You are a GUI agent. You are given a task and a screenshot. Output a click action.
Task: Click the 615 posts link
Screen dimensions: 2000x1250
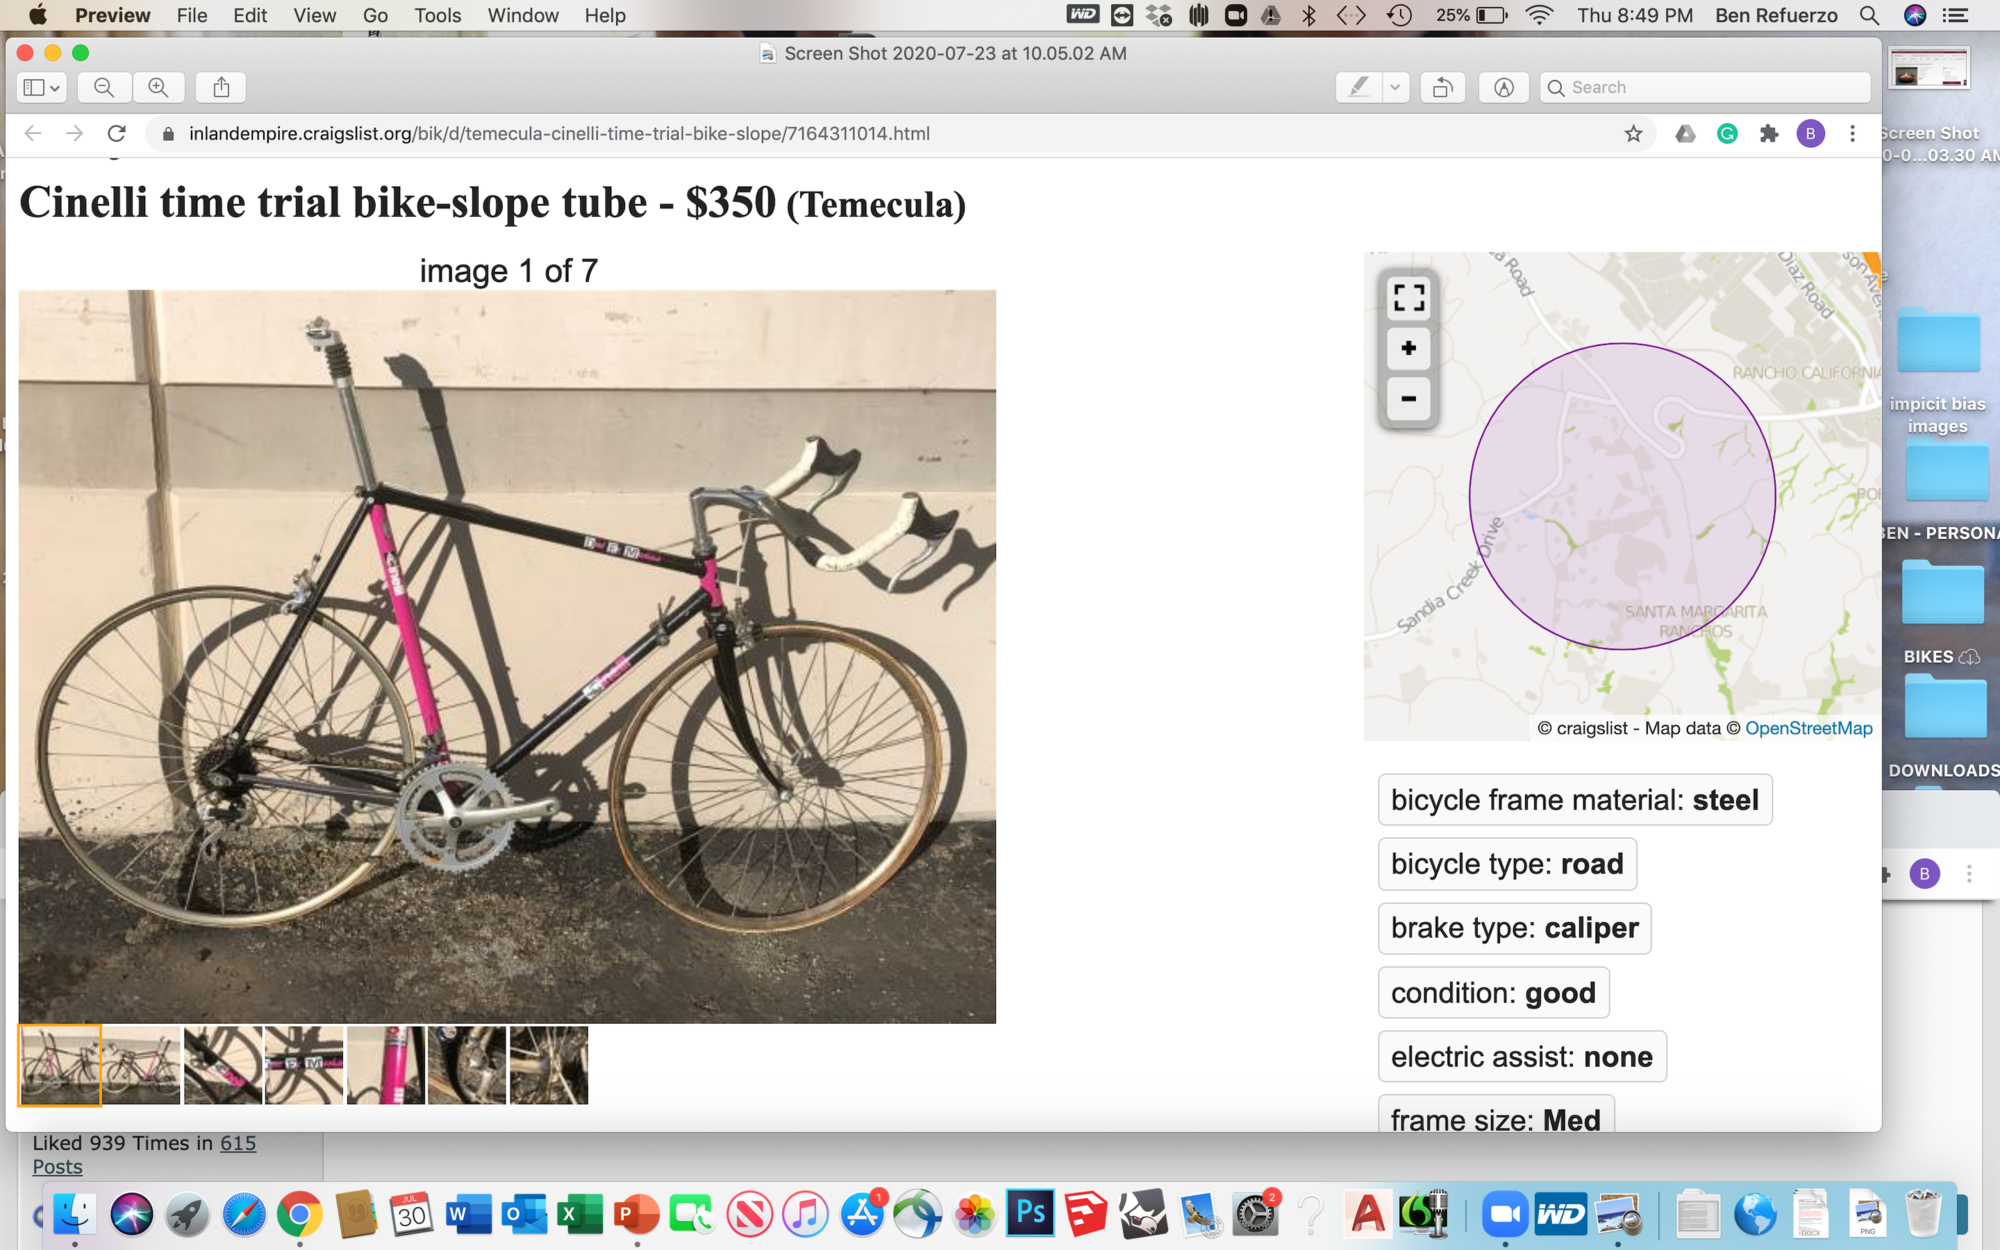pos(238,1143)
